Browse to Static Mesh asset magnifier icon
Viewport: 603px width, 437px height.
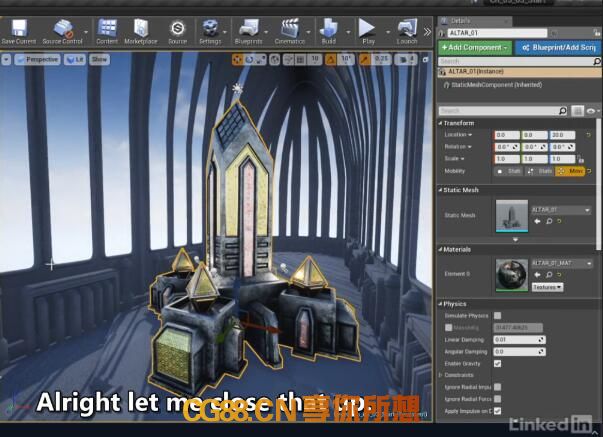click(x=549, y=221)
